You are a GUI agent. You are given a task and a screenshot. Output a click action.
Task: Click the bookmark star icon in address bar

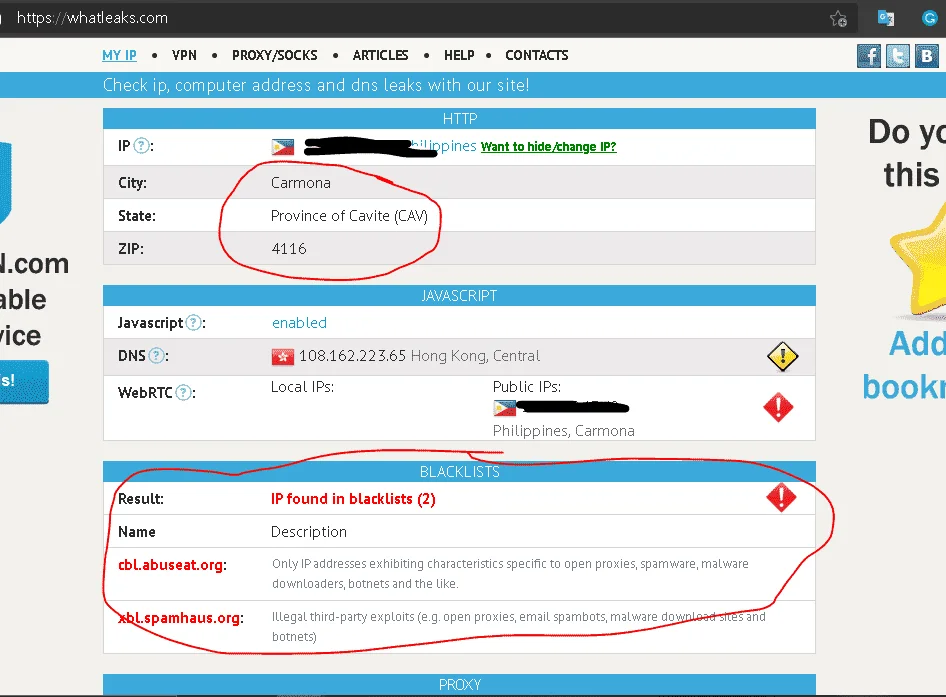[838, 19]
